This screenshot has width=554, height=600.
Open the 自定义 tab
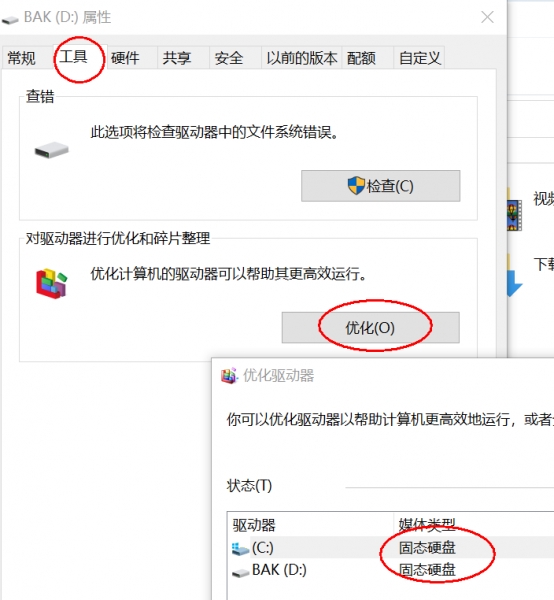(x=420, y=58)
